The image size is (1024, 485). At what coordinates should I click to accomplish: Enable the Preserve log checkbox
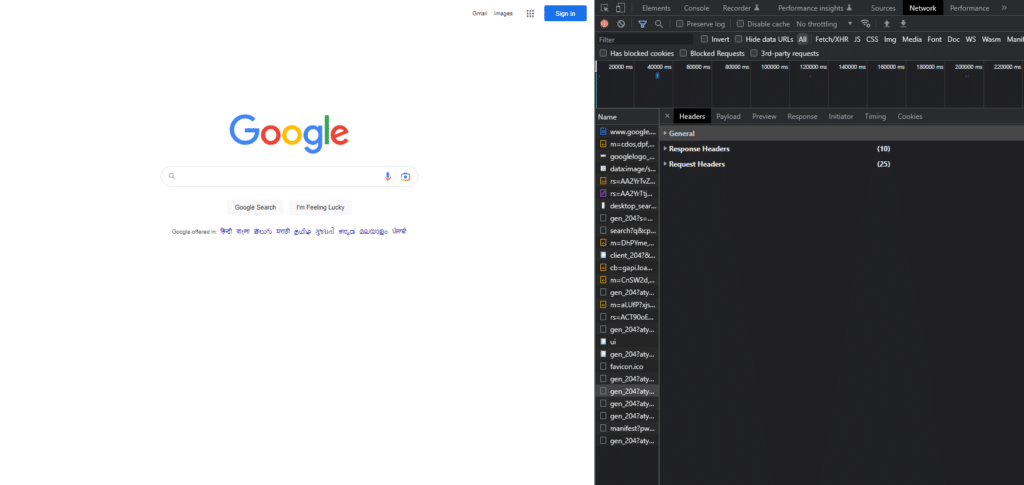pyautogui.click(x=680, y=23)
